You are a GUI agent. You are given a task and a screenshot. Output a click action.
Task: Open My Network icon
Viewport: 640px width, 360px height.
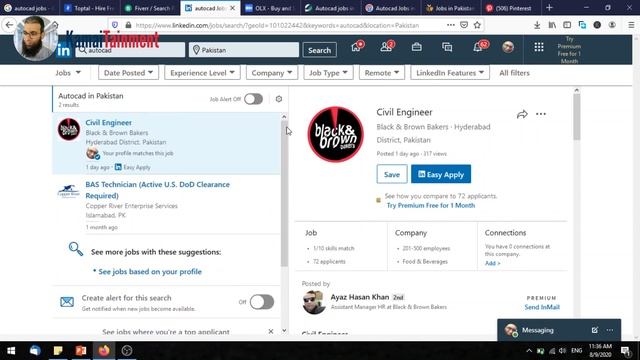tap(386, 47)
